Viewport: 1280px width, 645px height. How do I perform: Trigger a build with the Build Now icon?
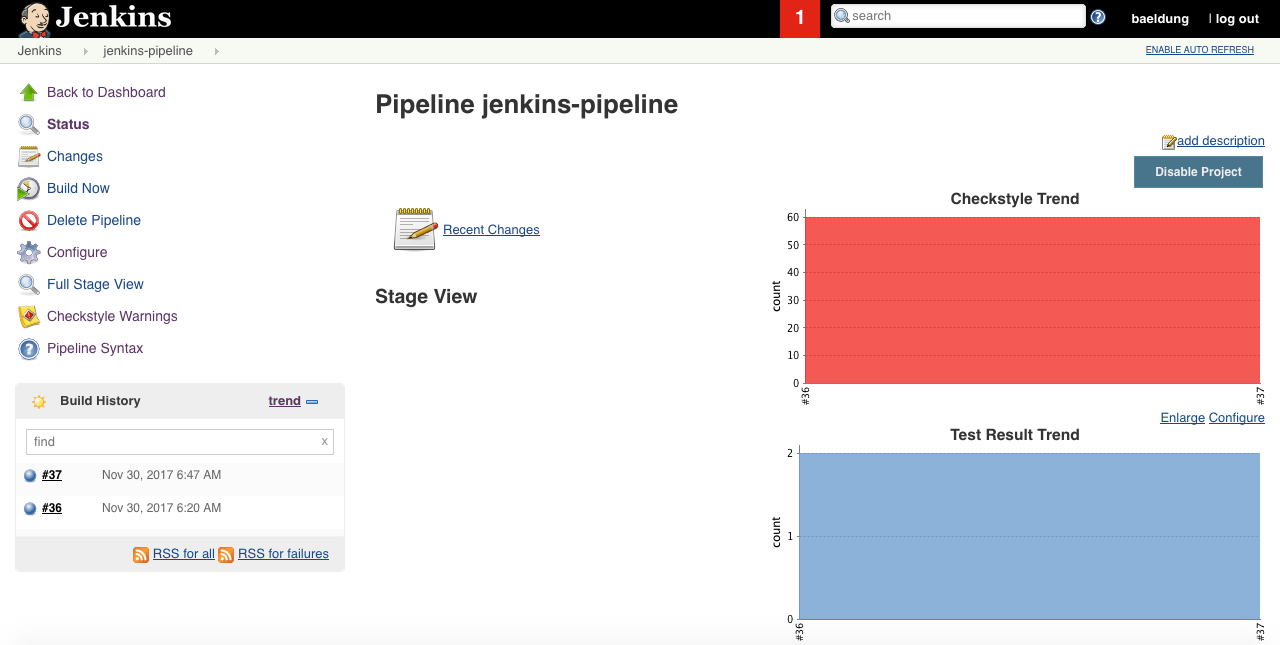28,188
